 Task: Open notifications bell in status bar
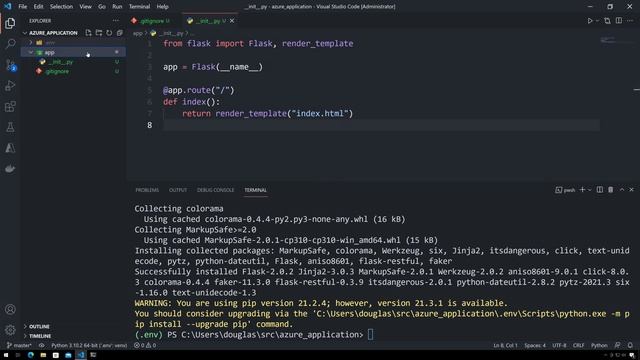point(630,345)
